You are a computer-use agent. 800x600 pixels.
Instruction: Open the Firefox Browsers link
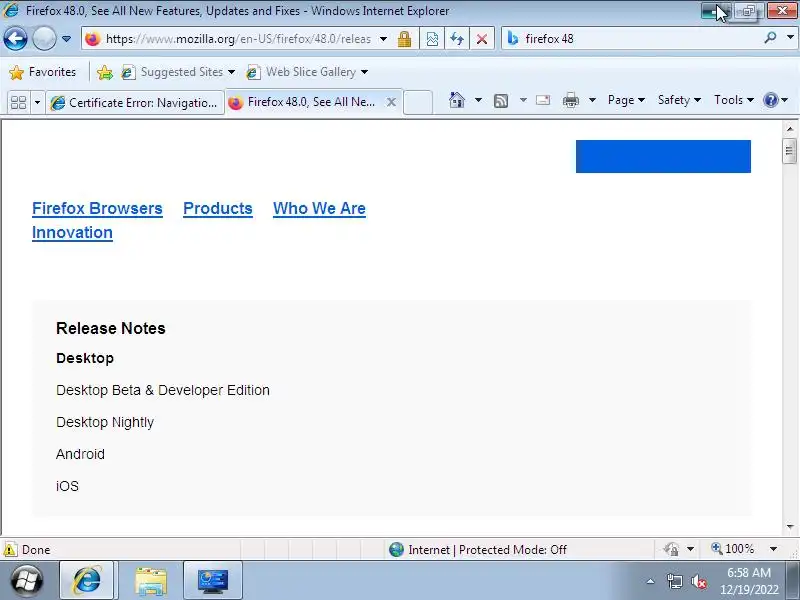97,208
